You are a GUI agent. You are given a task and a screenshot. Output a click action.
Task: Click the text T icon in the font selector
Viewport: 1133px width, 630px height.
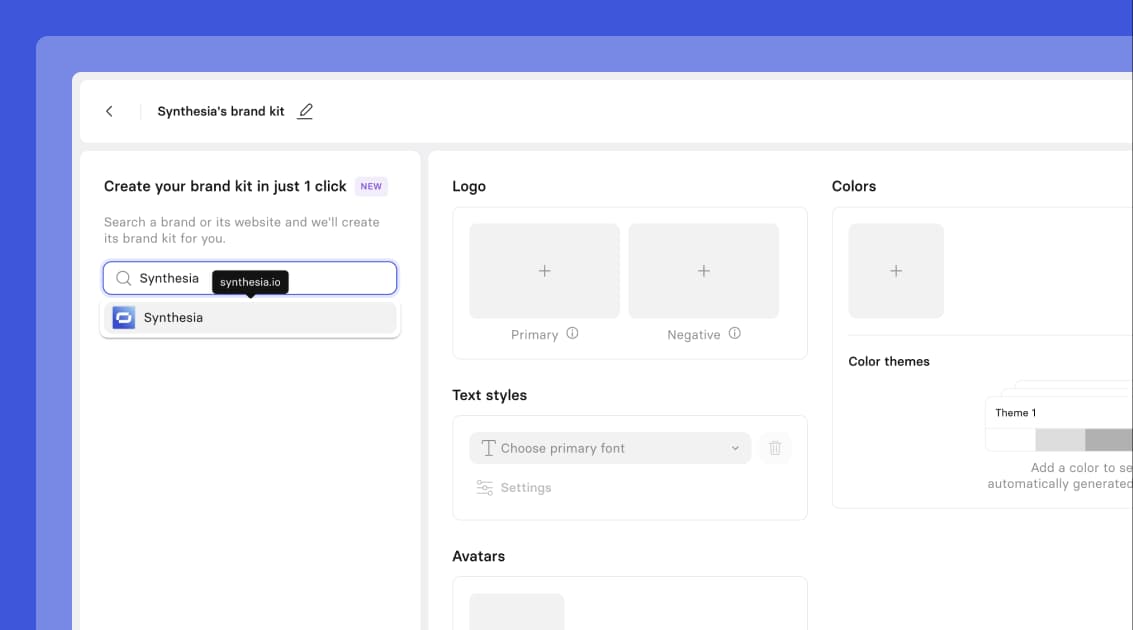tap(488, 448)
